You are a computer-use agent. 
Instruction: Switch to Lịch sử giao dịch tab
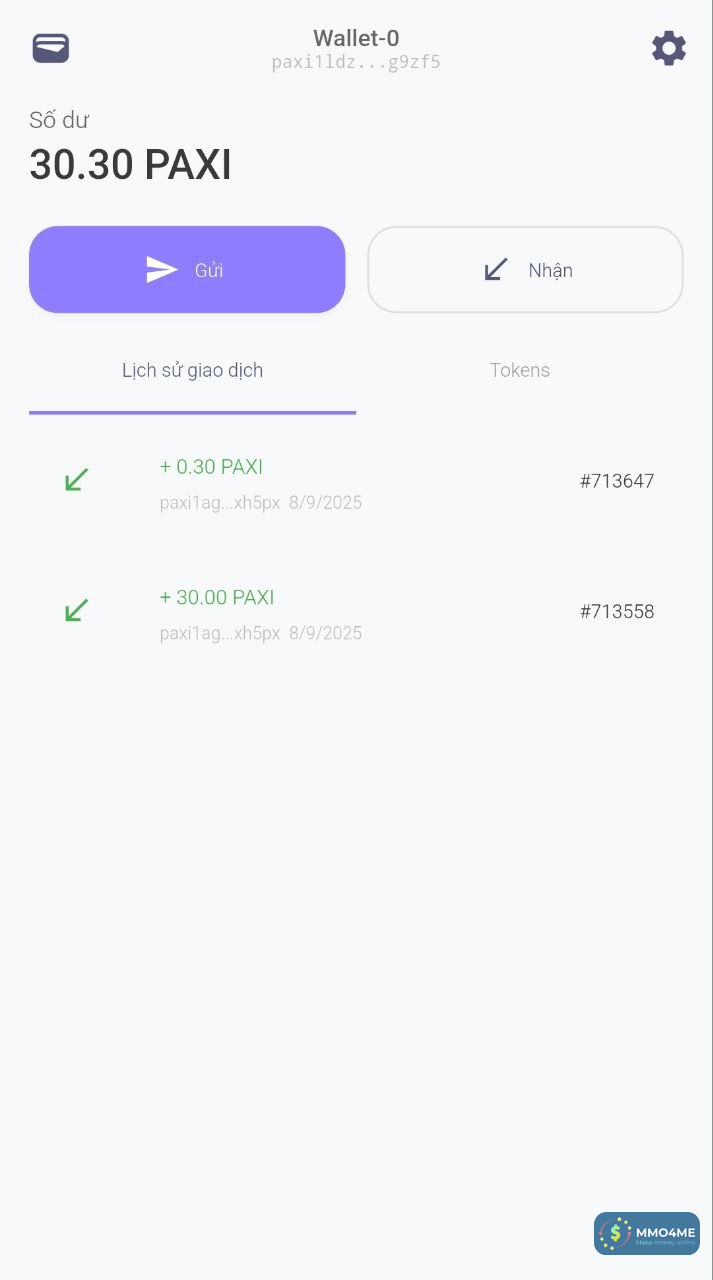point(192,370)
